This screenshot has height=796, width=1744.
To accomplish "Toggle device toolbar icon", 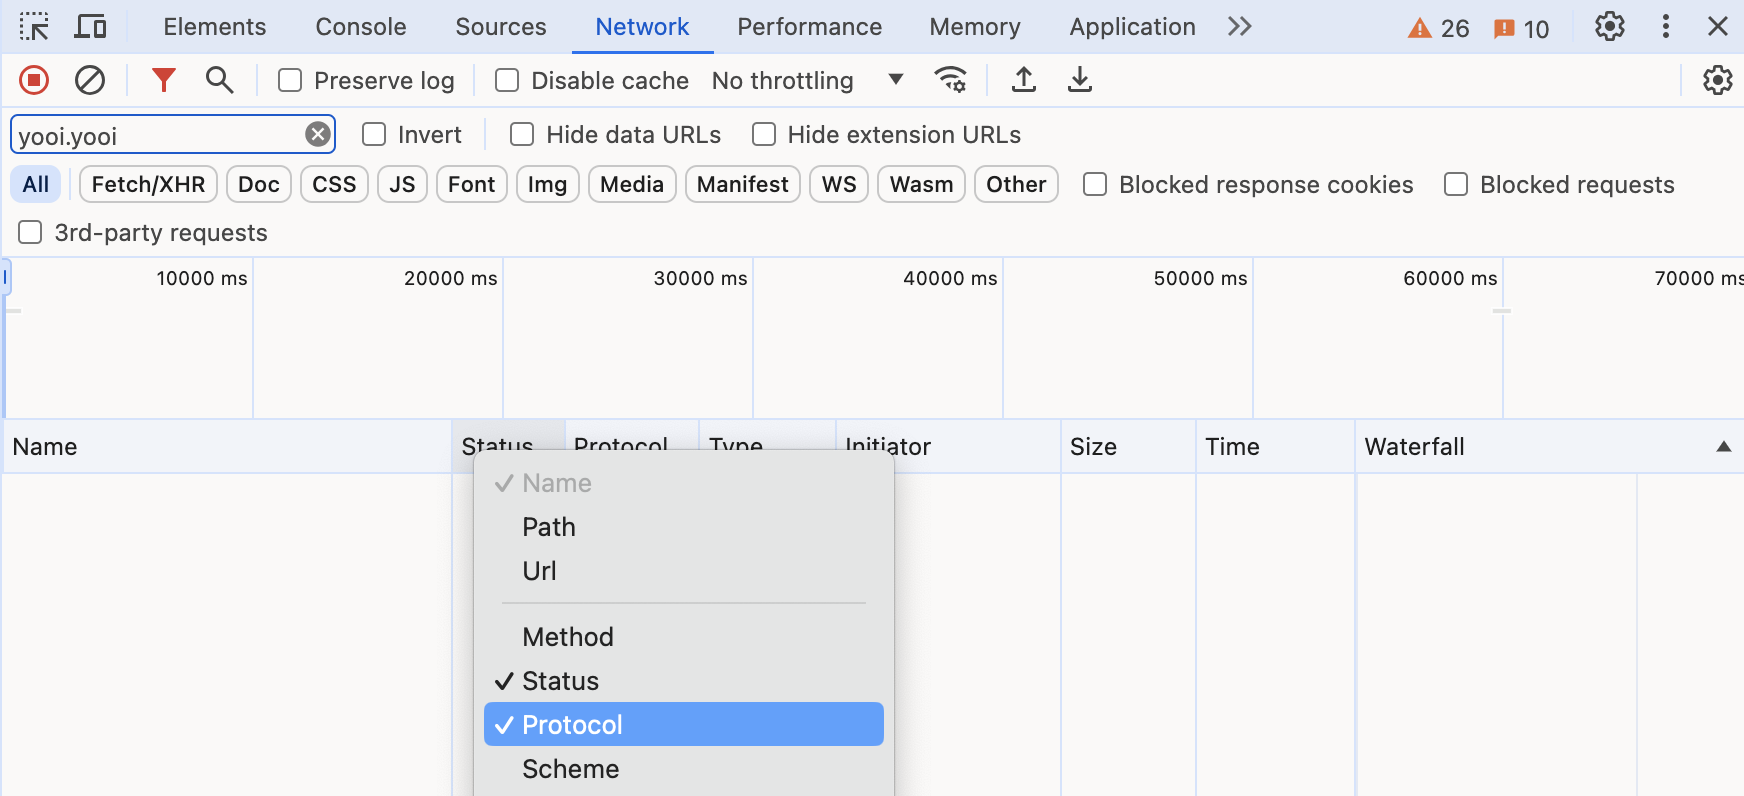I will point(91,27).
